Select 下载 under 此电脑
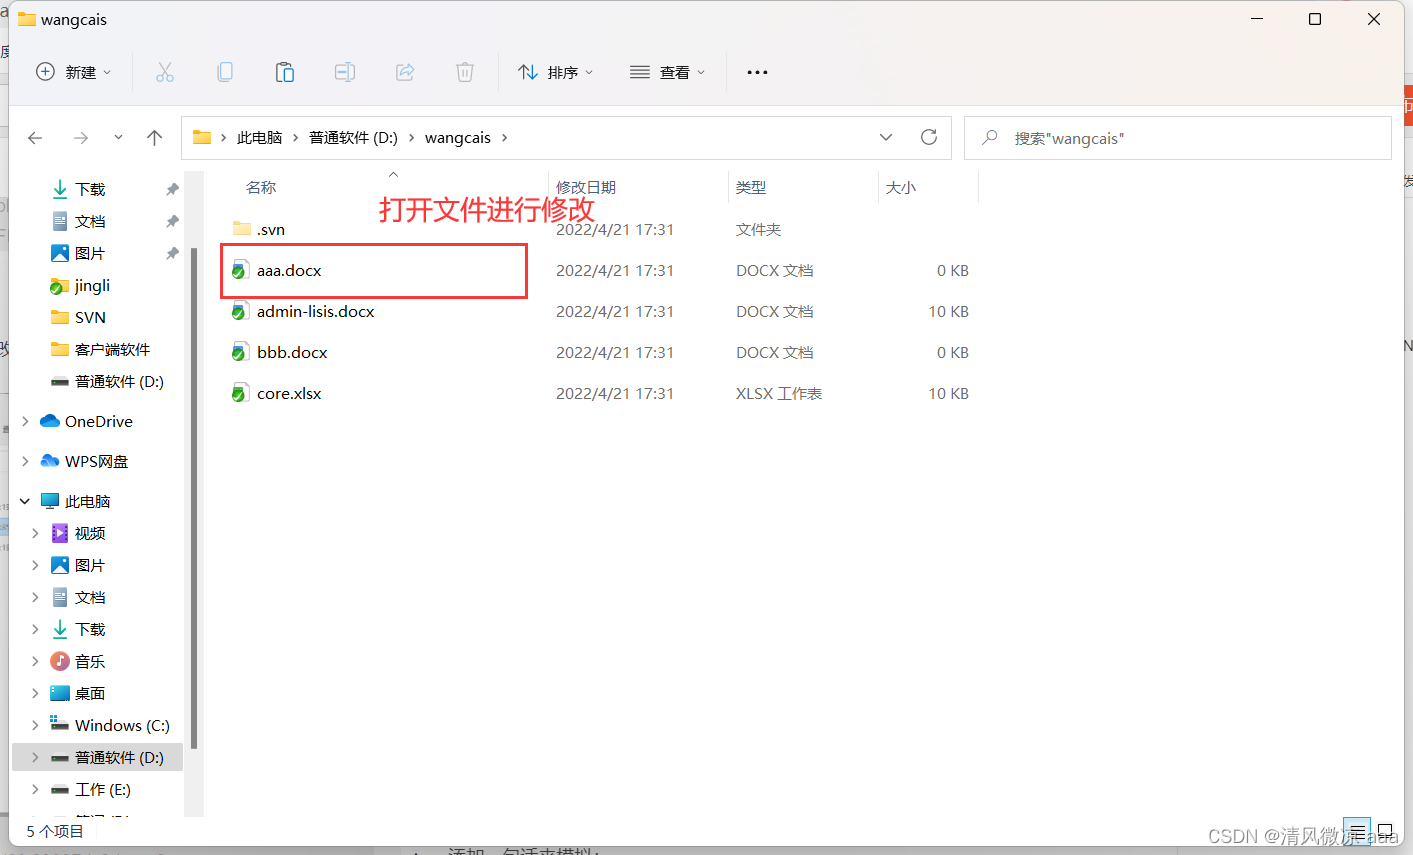 90,629
